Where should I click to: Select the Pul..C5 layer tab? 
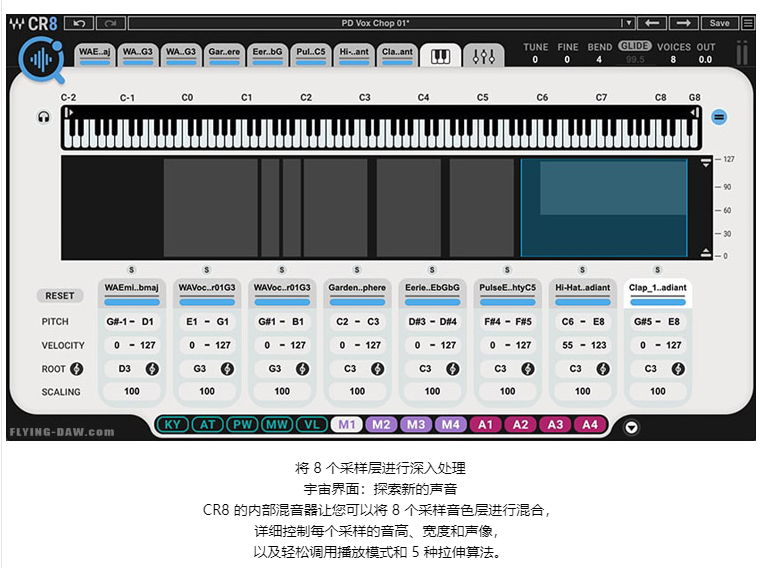311,55
